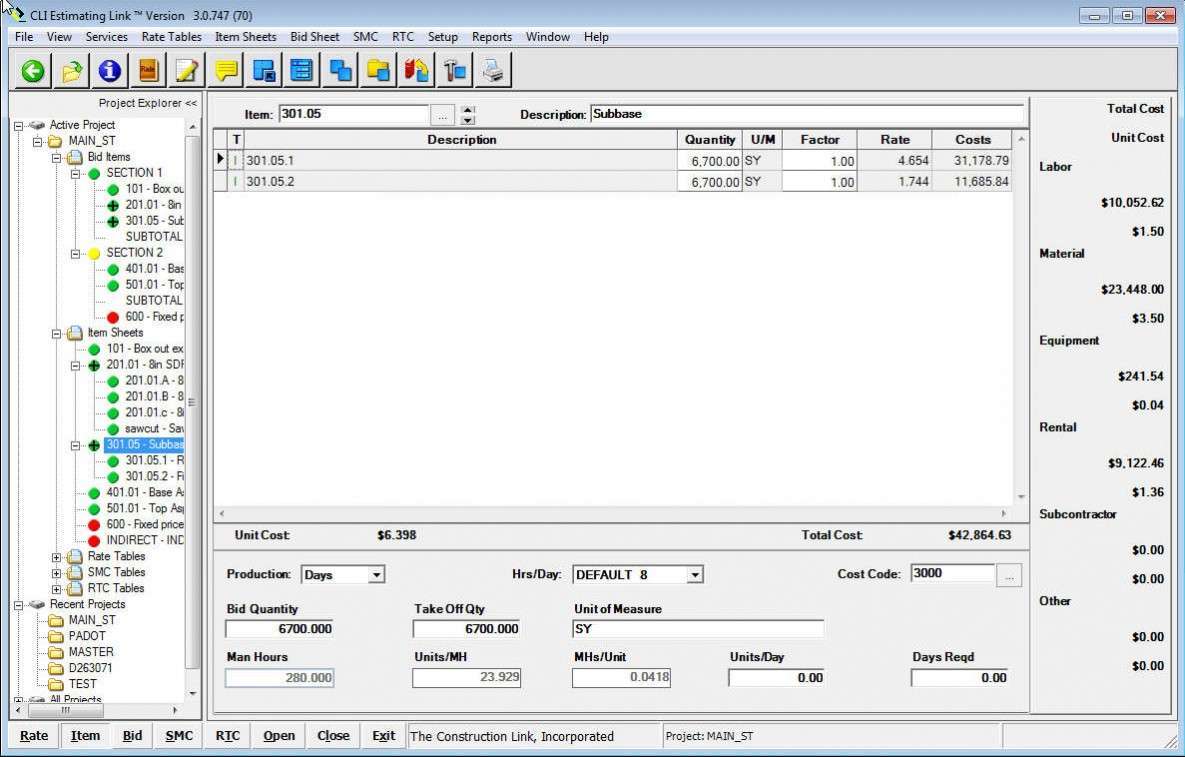Collapse the Bid Items tree node
Viewport: 1185px width, 757px height.
click(x=56, y=158)
